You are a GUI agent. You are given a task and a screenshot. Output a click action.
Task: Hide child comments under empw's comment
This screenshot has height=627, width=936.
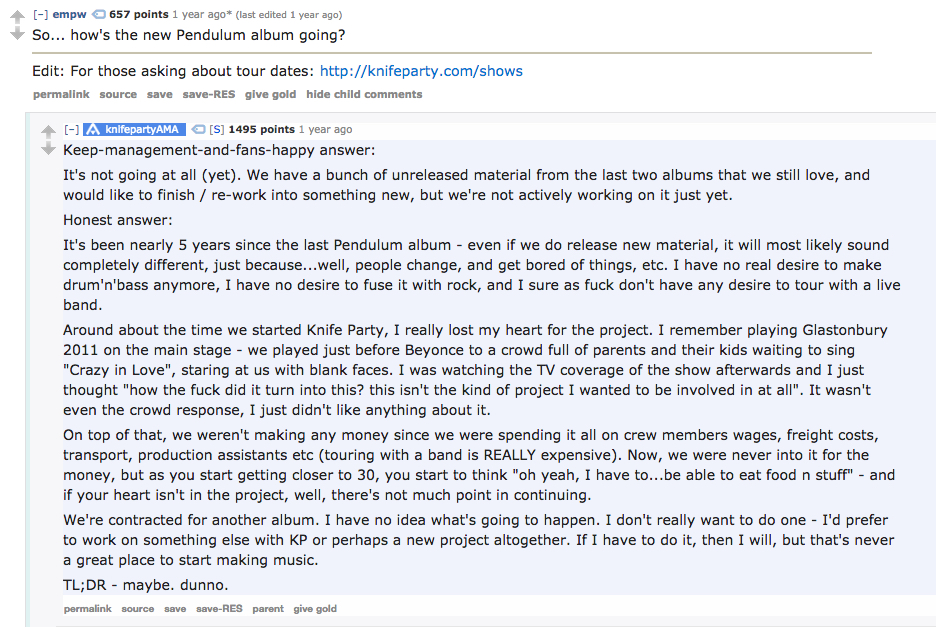click(364, 94)
